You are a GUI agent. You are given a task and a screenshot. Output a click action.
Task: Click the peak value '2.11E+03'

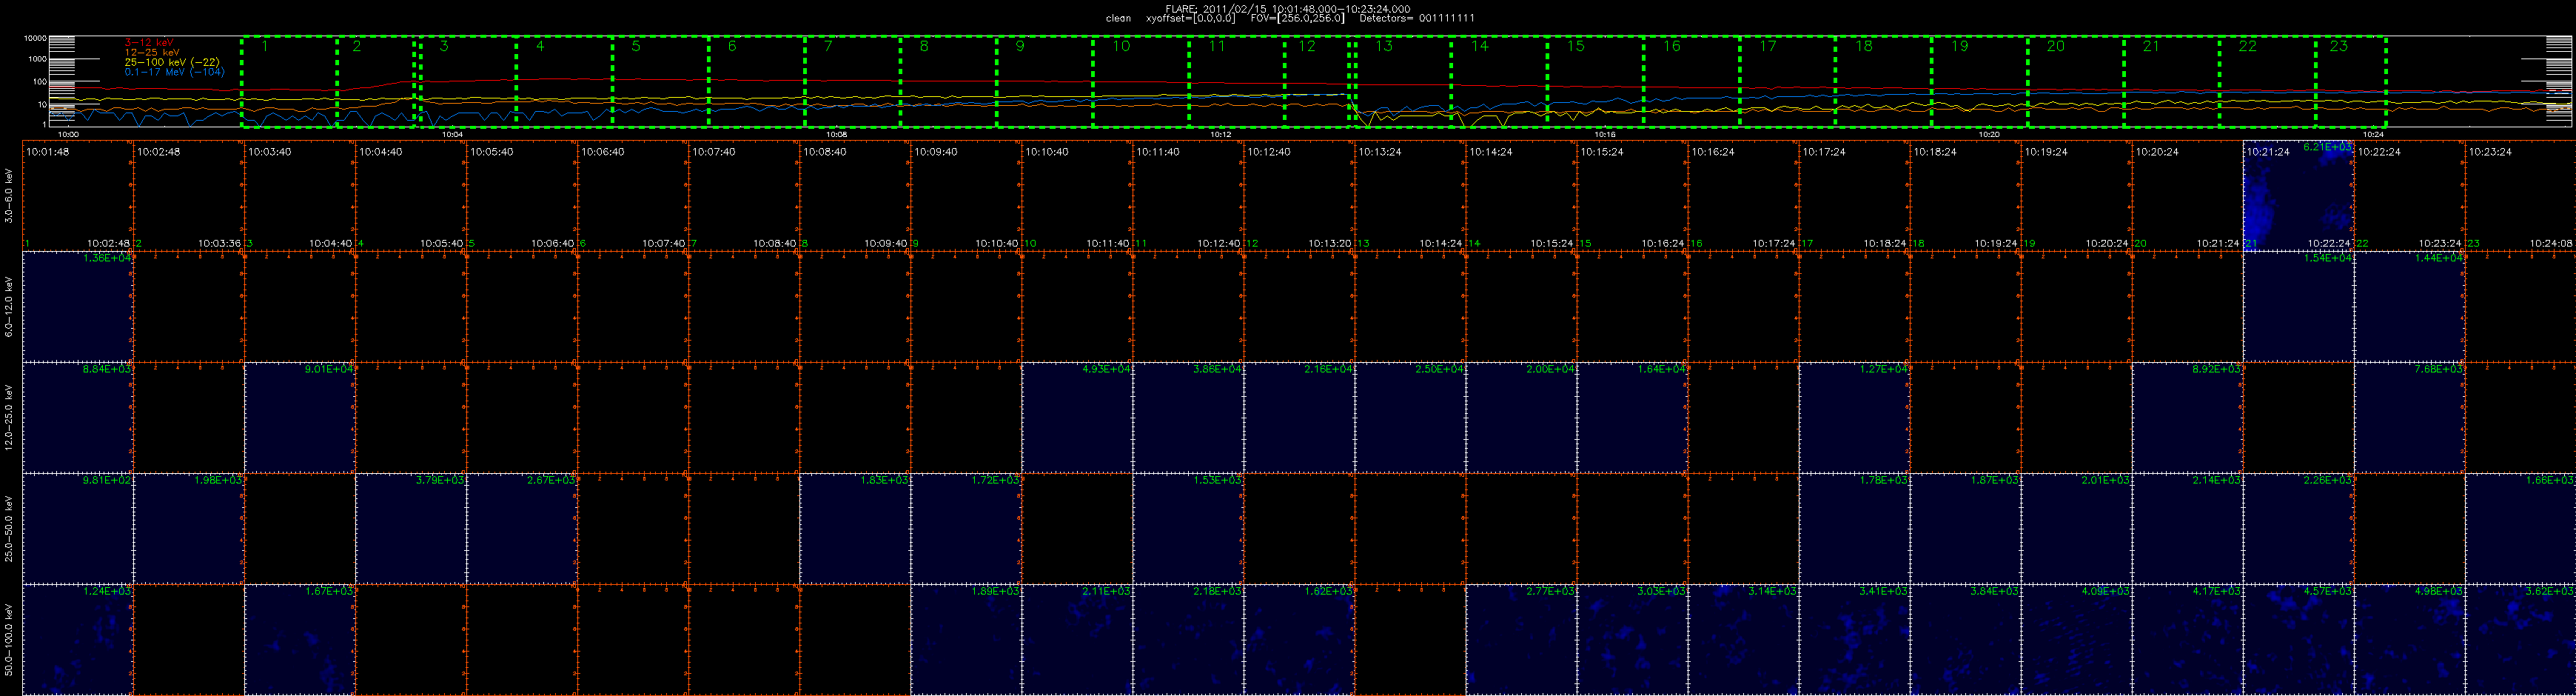click(1106, 591)
